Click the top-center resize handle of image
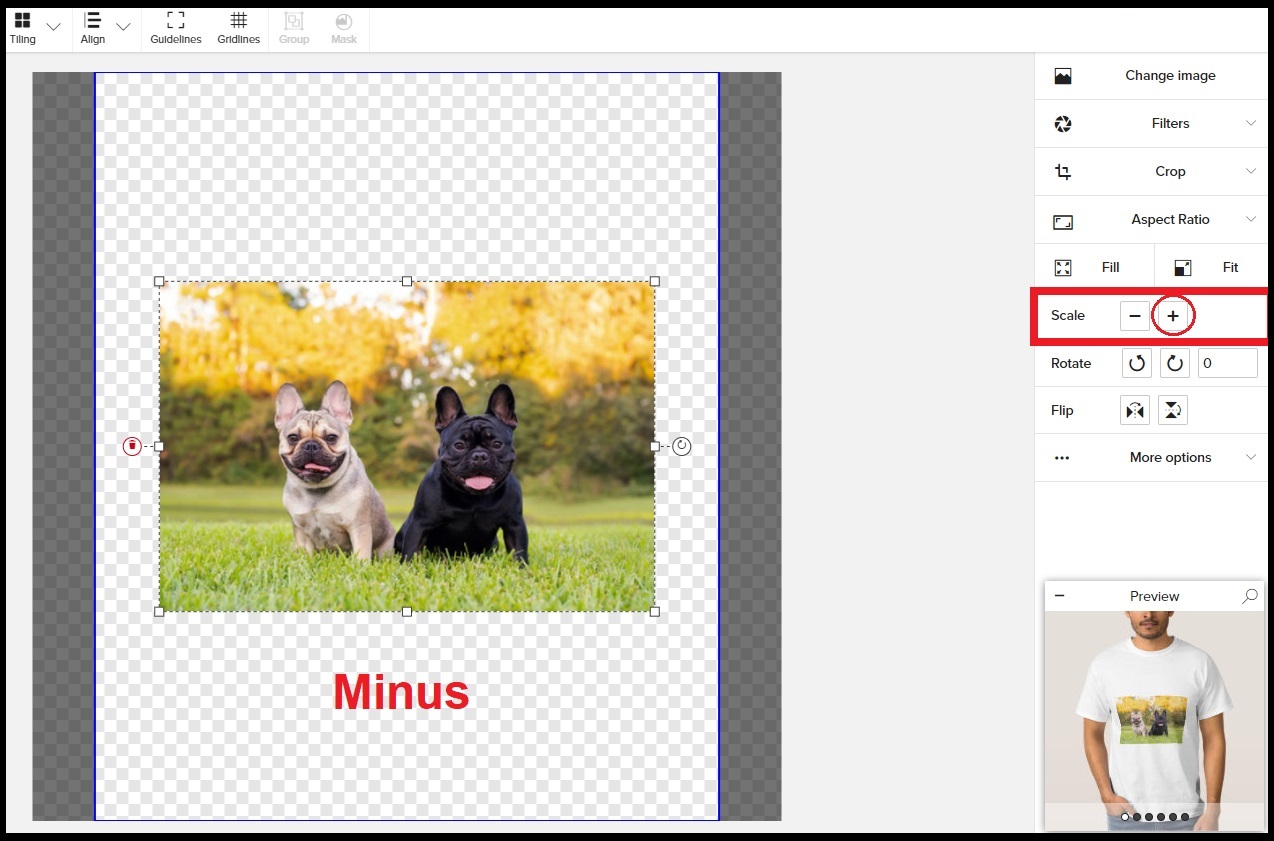Screen dimensions: 1274x841 pos(407,281)
